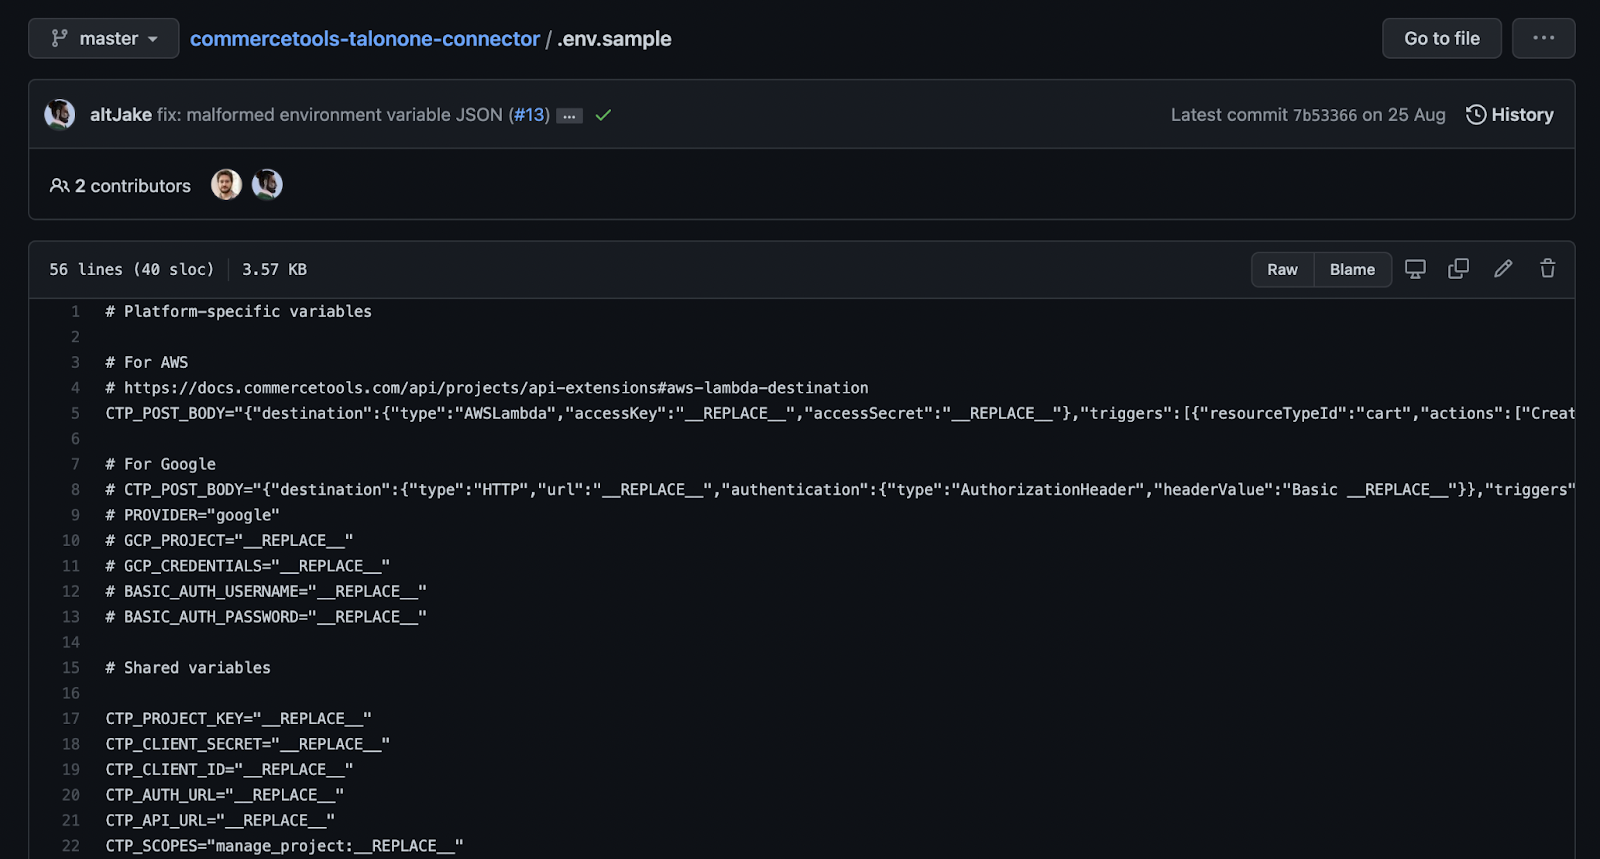
Task: Click the BASIC_AUTH_USERNAME line
Action: (266, 591)
